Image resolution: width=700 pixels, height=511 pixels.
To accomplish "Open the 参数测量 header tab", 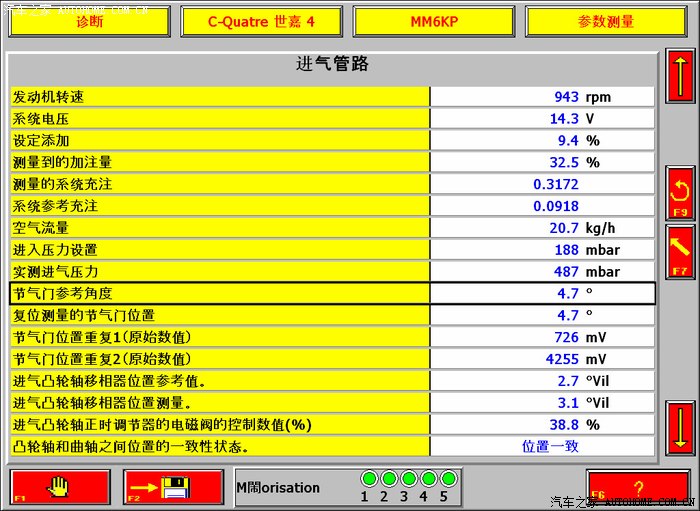I will 606,21.
